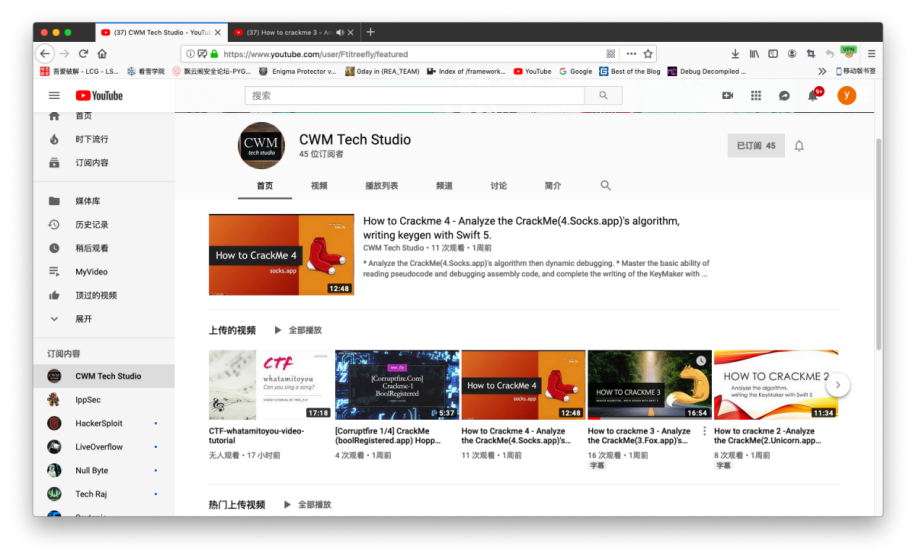Open the Firefox library icon
Image resolution: width=916 pixels, height=560 pixels.
754,54
